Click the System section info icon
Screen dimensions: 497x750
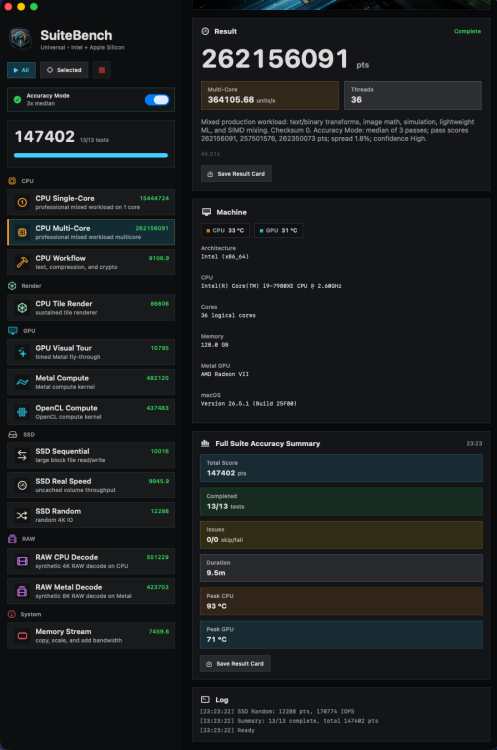click(12, 614)
